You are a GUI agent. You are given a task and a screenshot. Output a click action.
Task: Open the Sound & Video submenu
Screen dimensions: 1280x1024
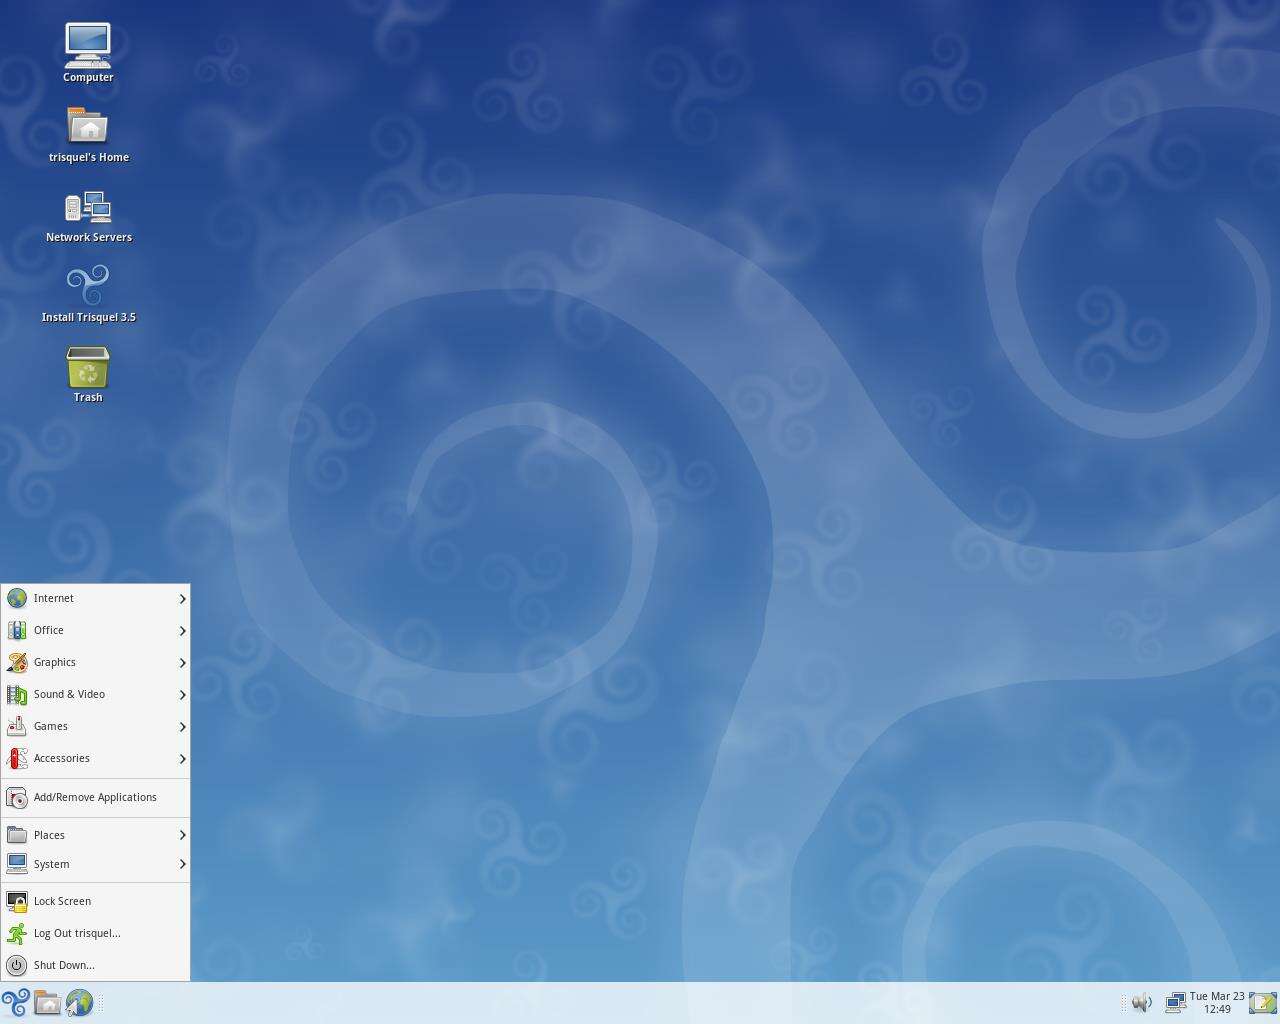95,694
